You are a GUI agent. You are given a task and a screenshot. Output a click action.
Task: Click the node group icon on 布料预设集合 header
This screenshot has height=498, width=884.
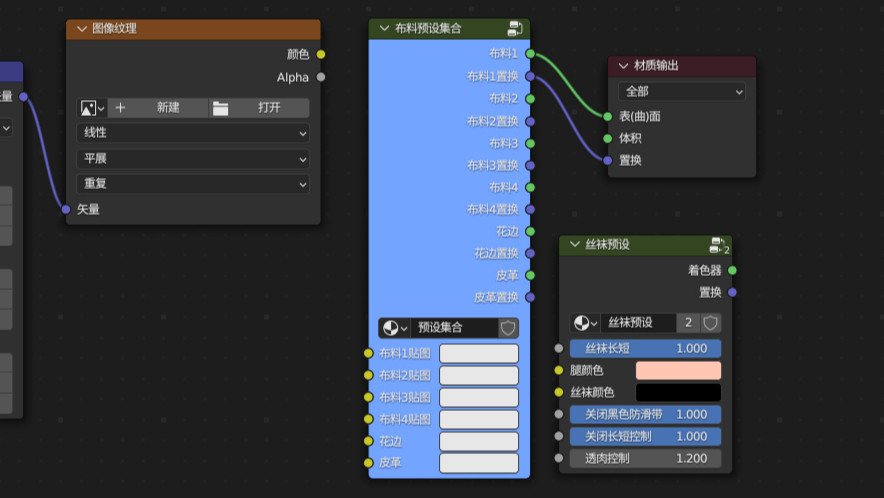coord(515,29)
